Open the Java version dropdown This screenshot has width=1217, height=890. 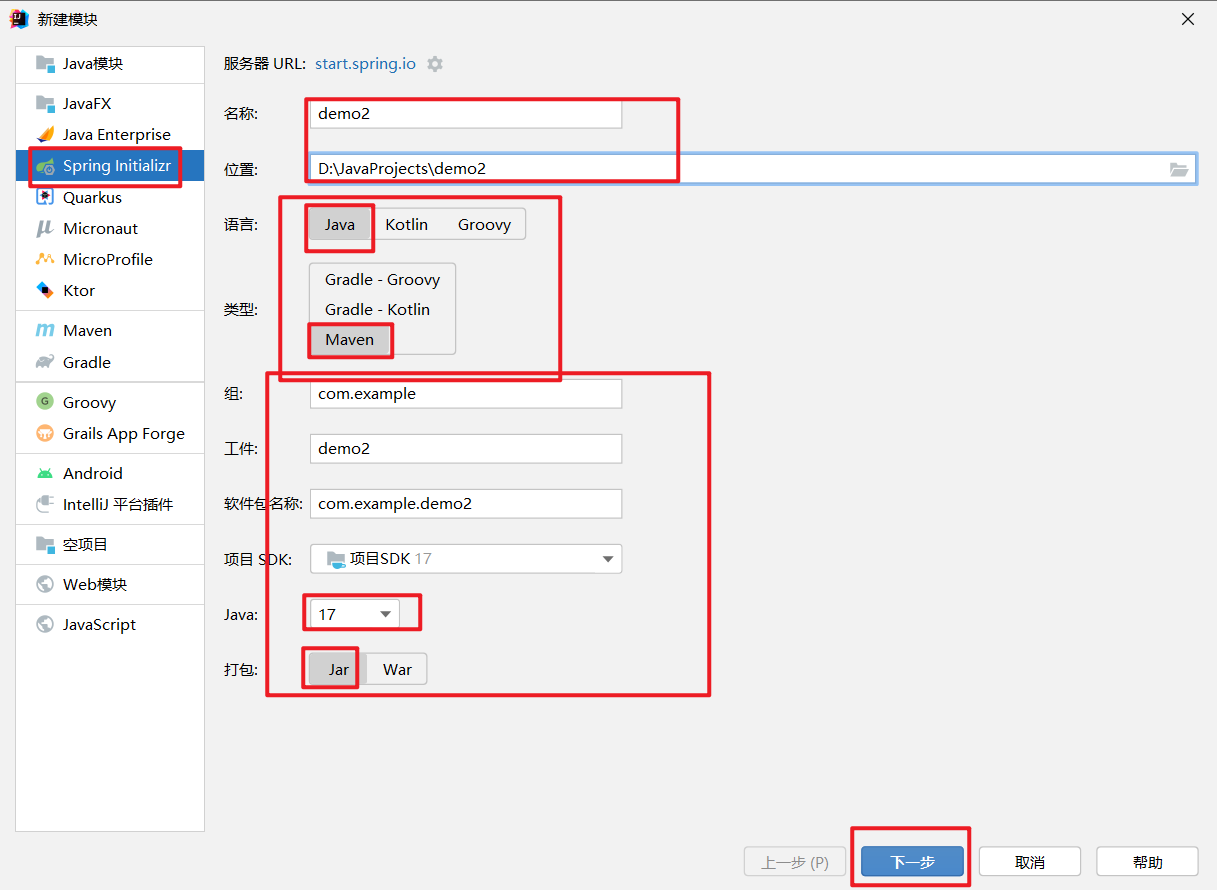tap(353, 615)
